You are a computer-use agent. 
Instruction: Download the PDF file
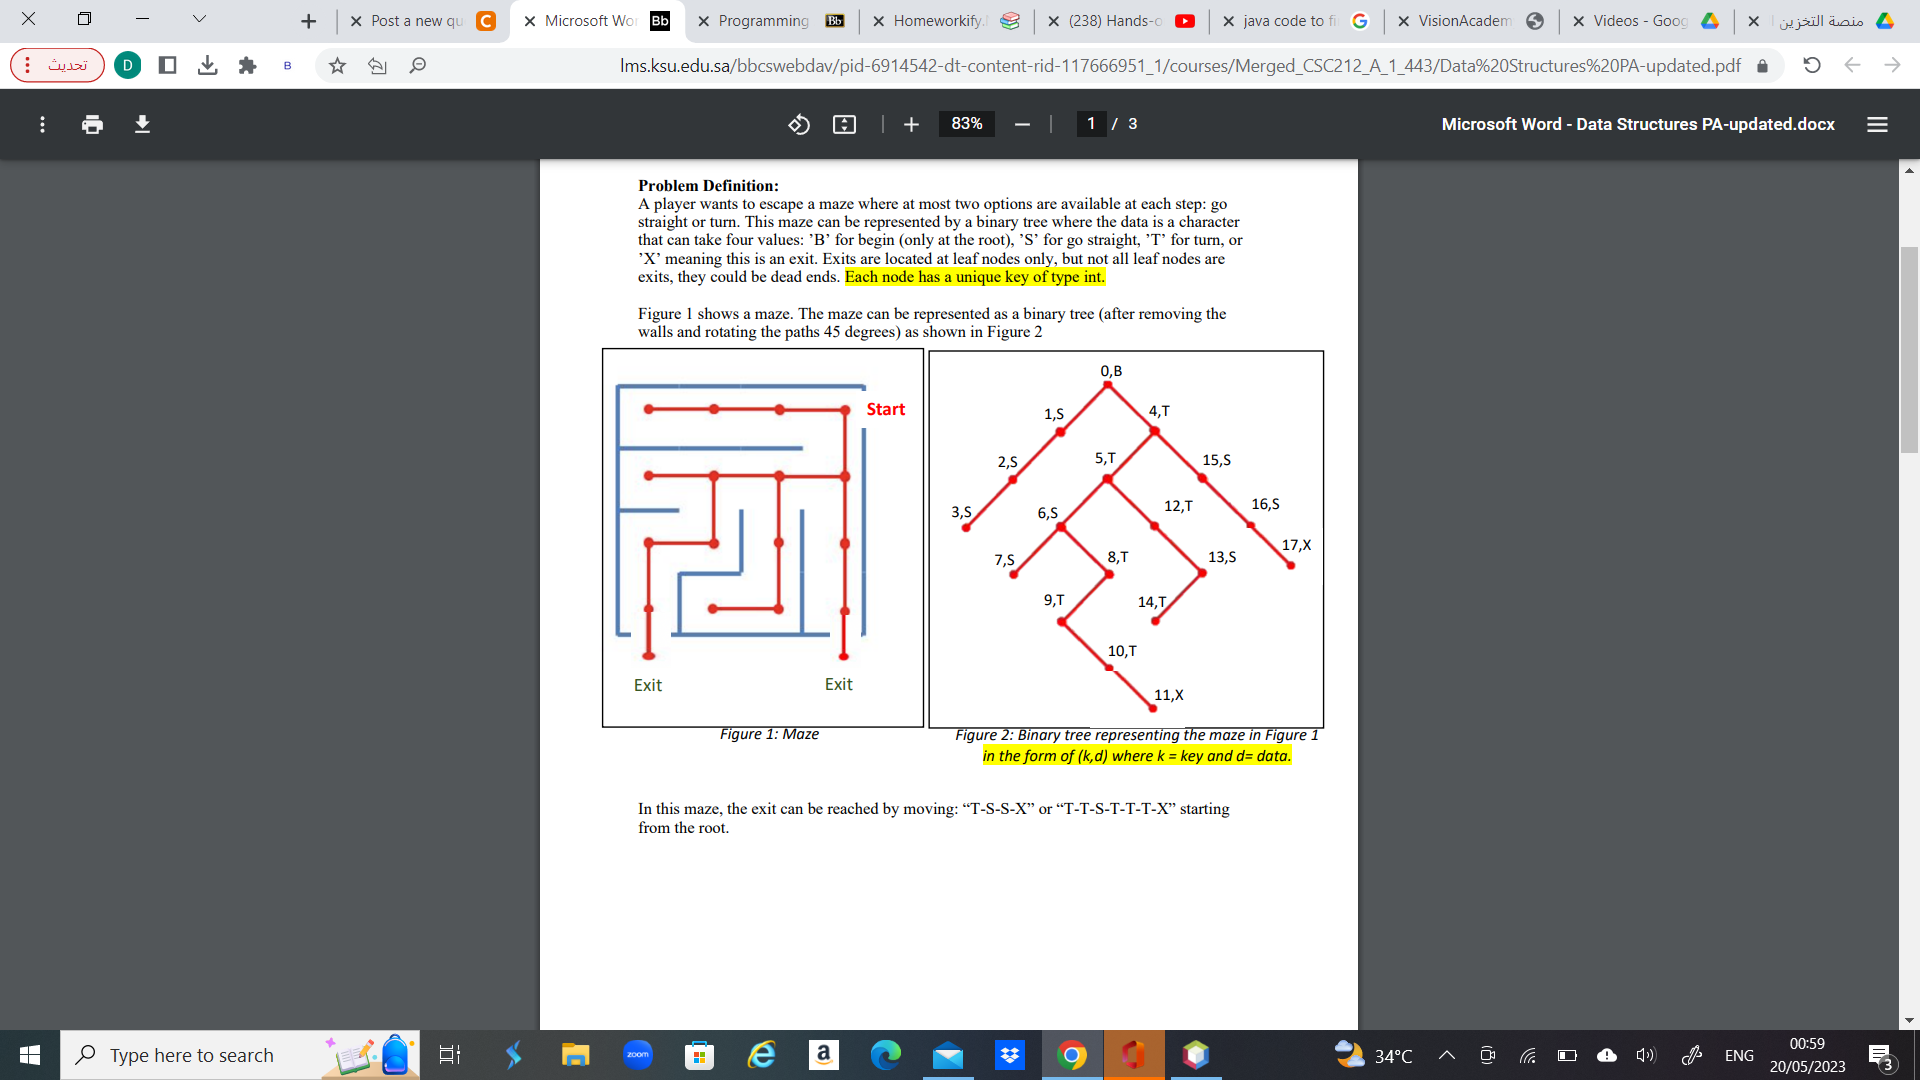[142, 124]
